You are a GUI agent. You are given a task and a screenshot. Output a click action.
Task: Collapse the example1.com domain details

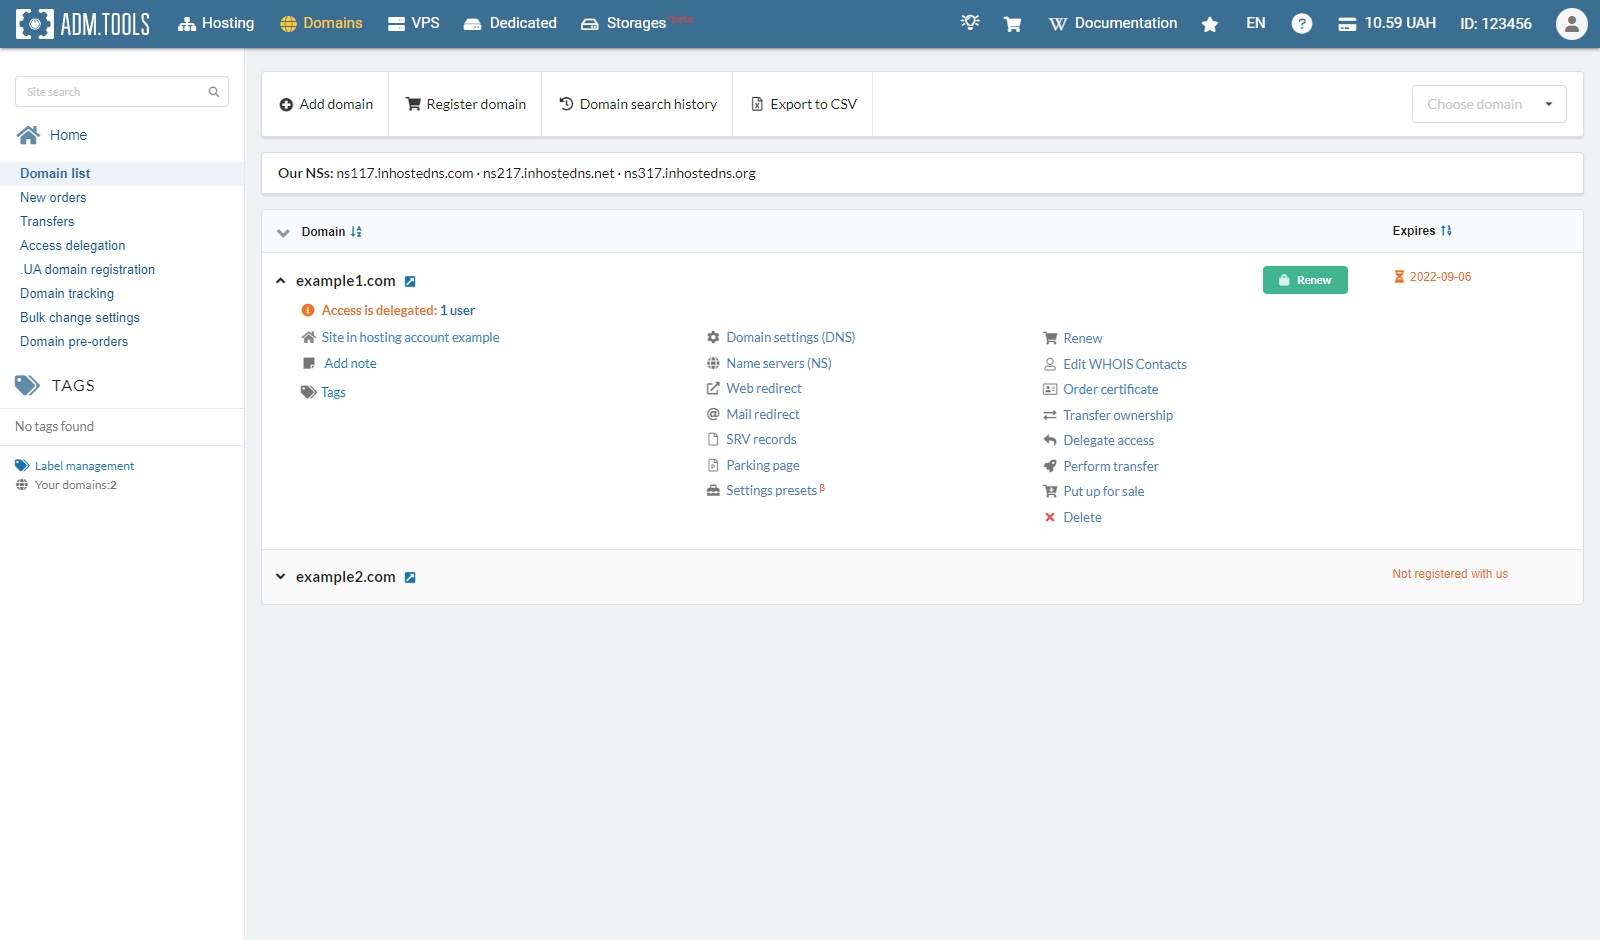[x=281, y=281]
